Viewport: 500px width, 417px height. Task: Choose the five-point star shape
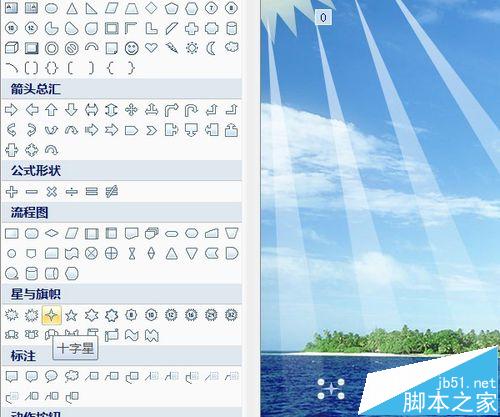tap(71, 315)
